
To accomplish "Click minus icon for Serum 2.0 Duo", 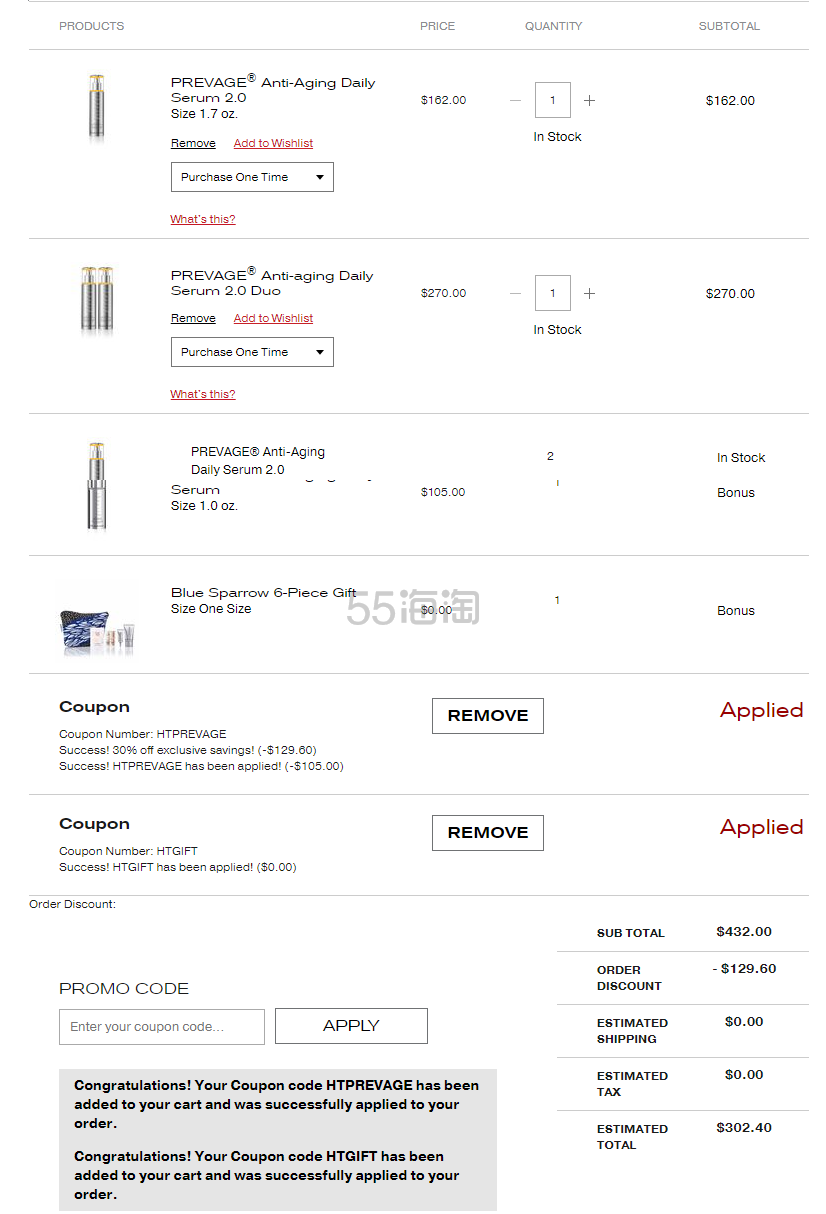I will (x=515, y=293).
